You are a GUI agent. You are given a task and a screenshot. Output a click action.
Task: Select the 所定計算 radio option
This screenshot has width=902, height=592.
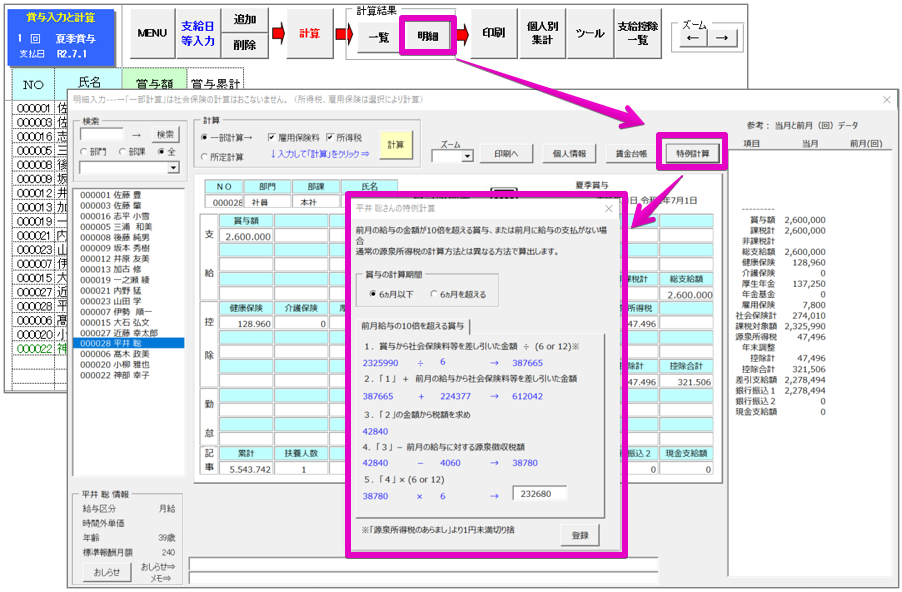(222, 156)
